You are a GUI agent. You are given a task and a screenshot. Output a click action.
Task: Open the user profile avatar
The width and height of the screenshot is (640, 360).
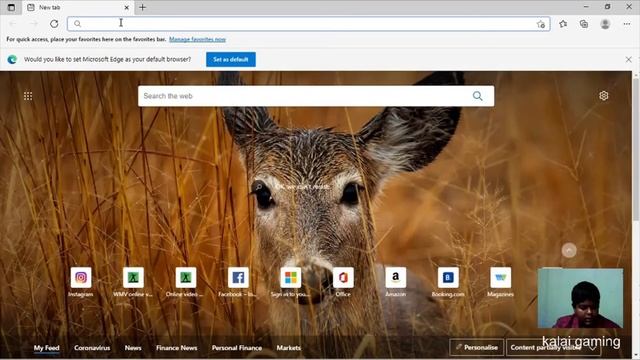(605, 24)
